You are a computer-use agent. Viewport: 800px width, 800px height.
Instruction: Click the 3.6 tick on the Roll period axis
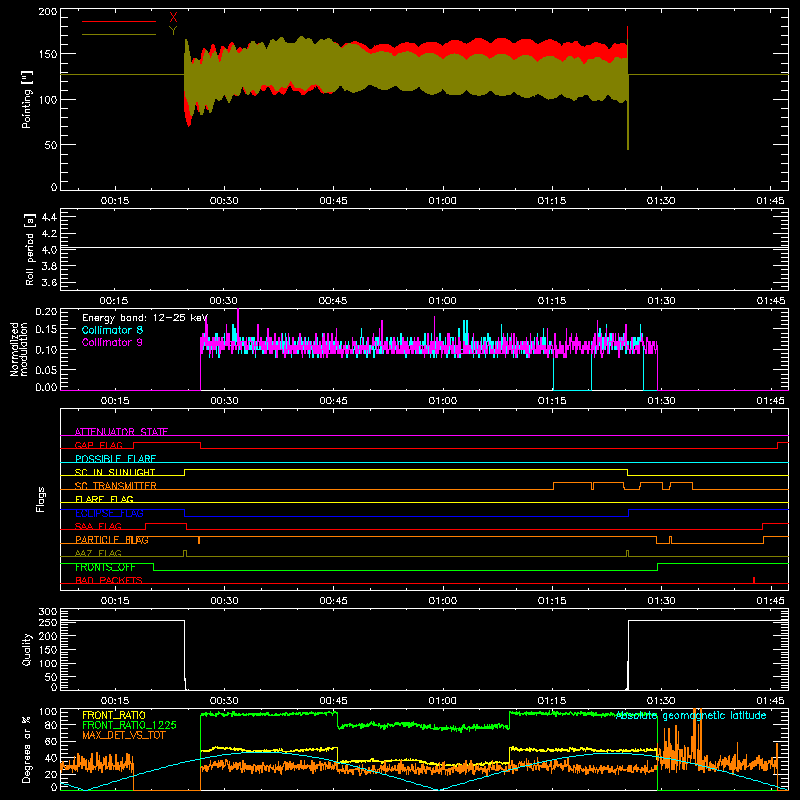(x=49, y=282)
